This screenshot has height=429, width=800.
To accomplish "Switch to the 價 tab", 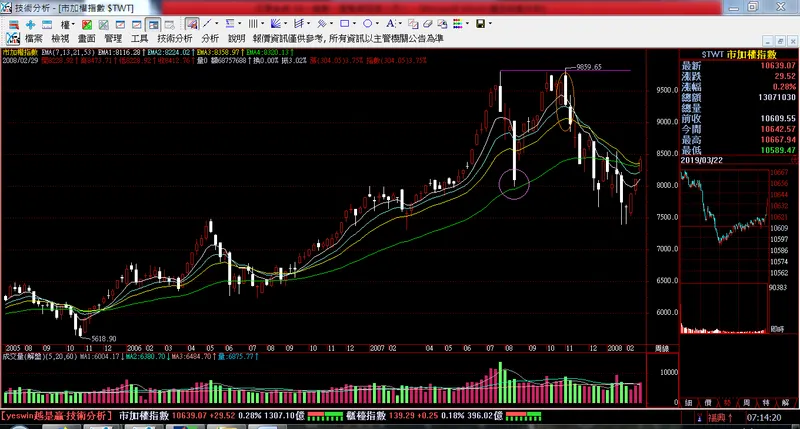I will point(708,402).
